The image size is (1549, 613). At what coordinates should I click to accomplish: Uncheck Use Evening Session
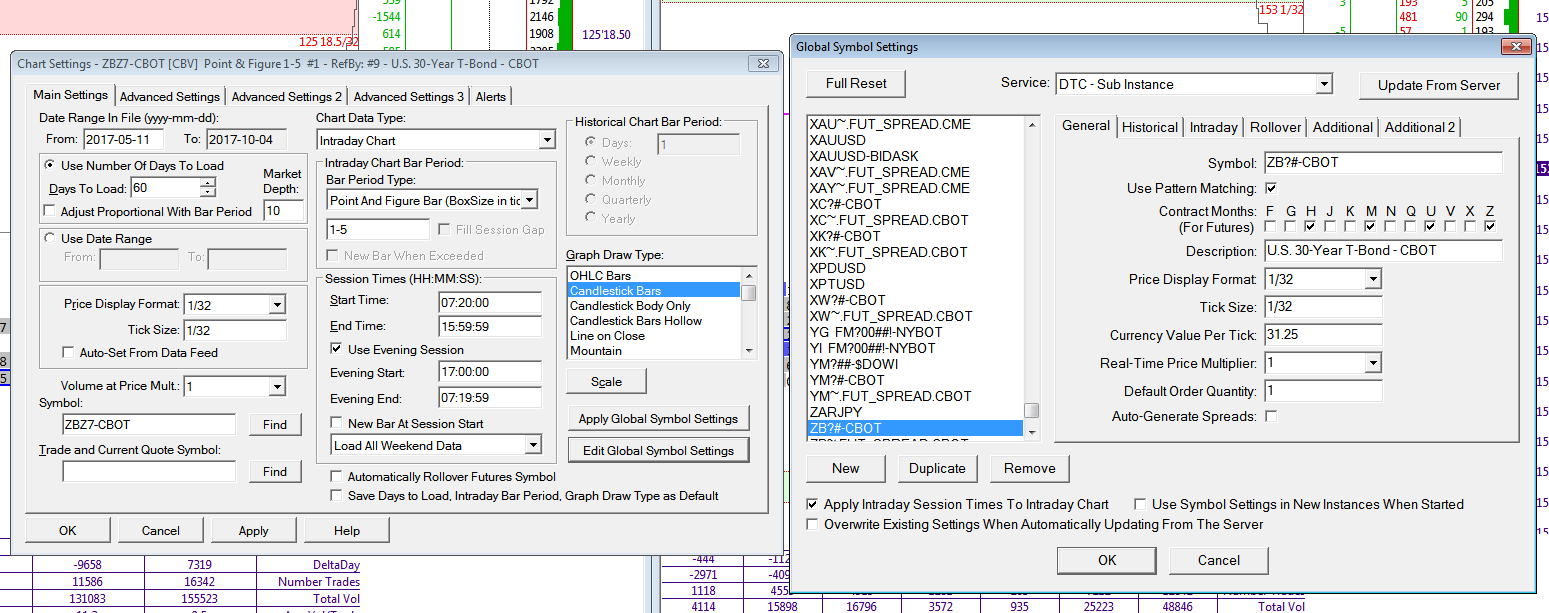(337, 350)
